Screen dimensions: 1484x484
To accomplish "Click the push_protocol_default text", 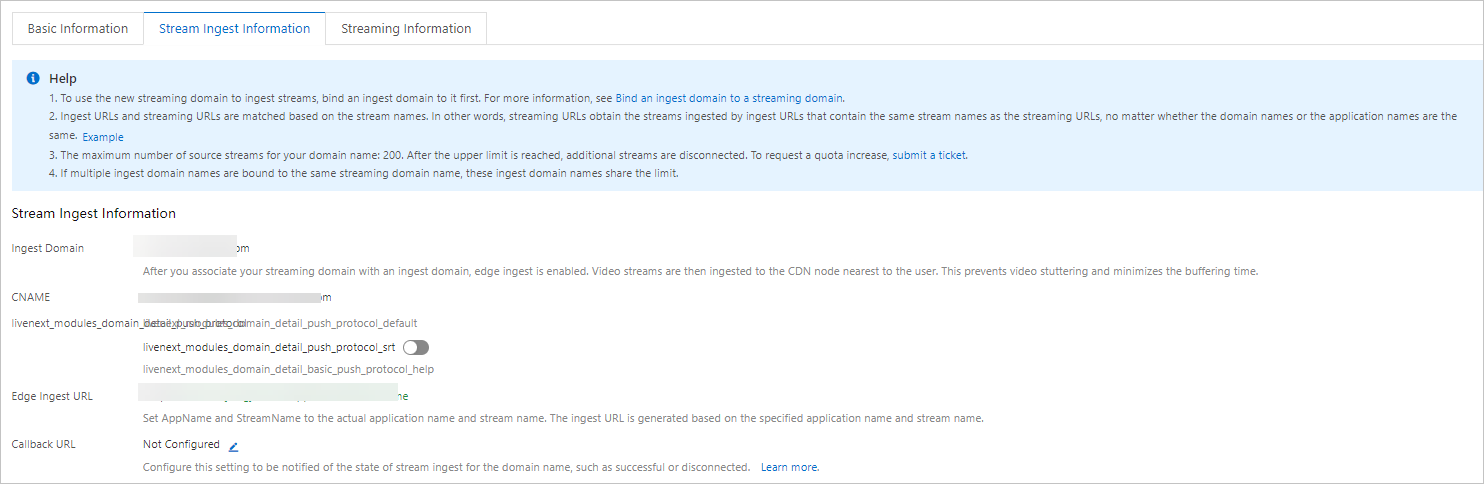I will [280, 323].
